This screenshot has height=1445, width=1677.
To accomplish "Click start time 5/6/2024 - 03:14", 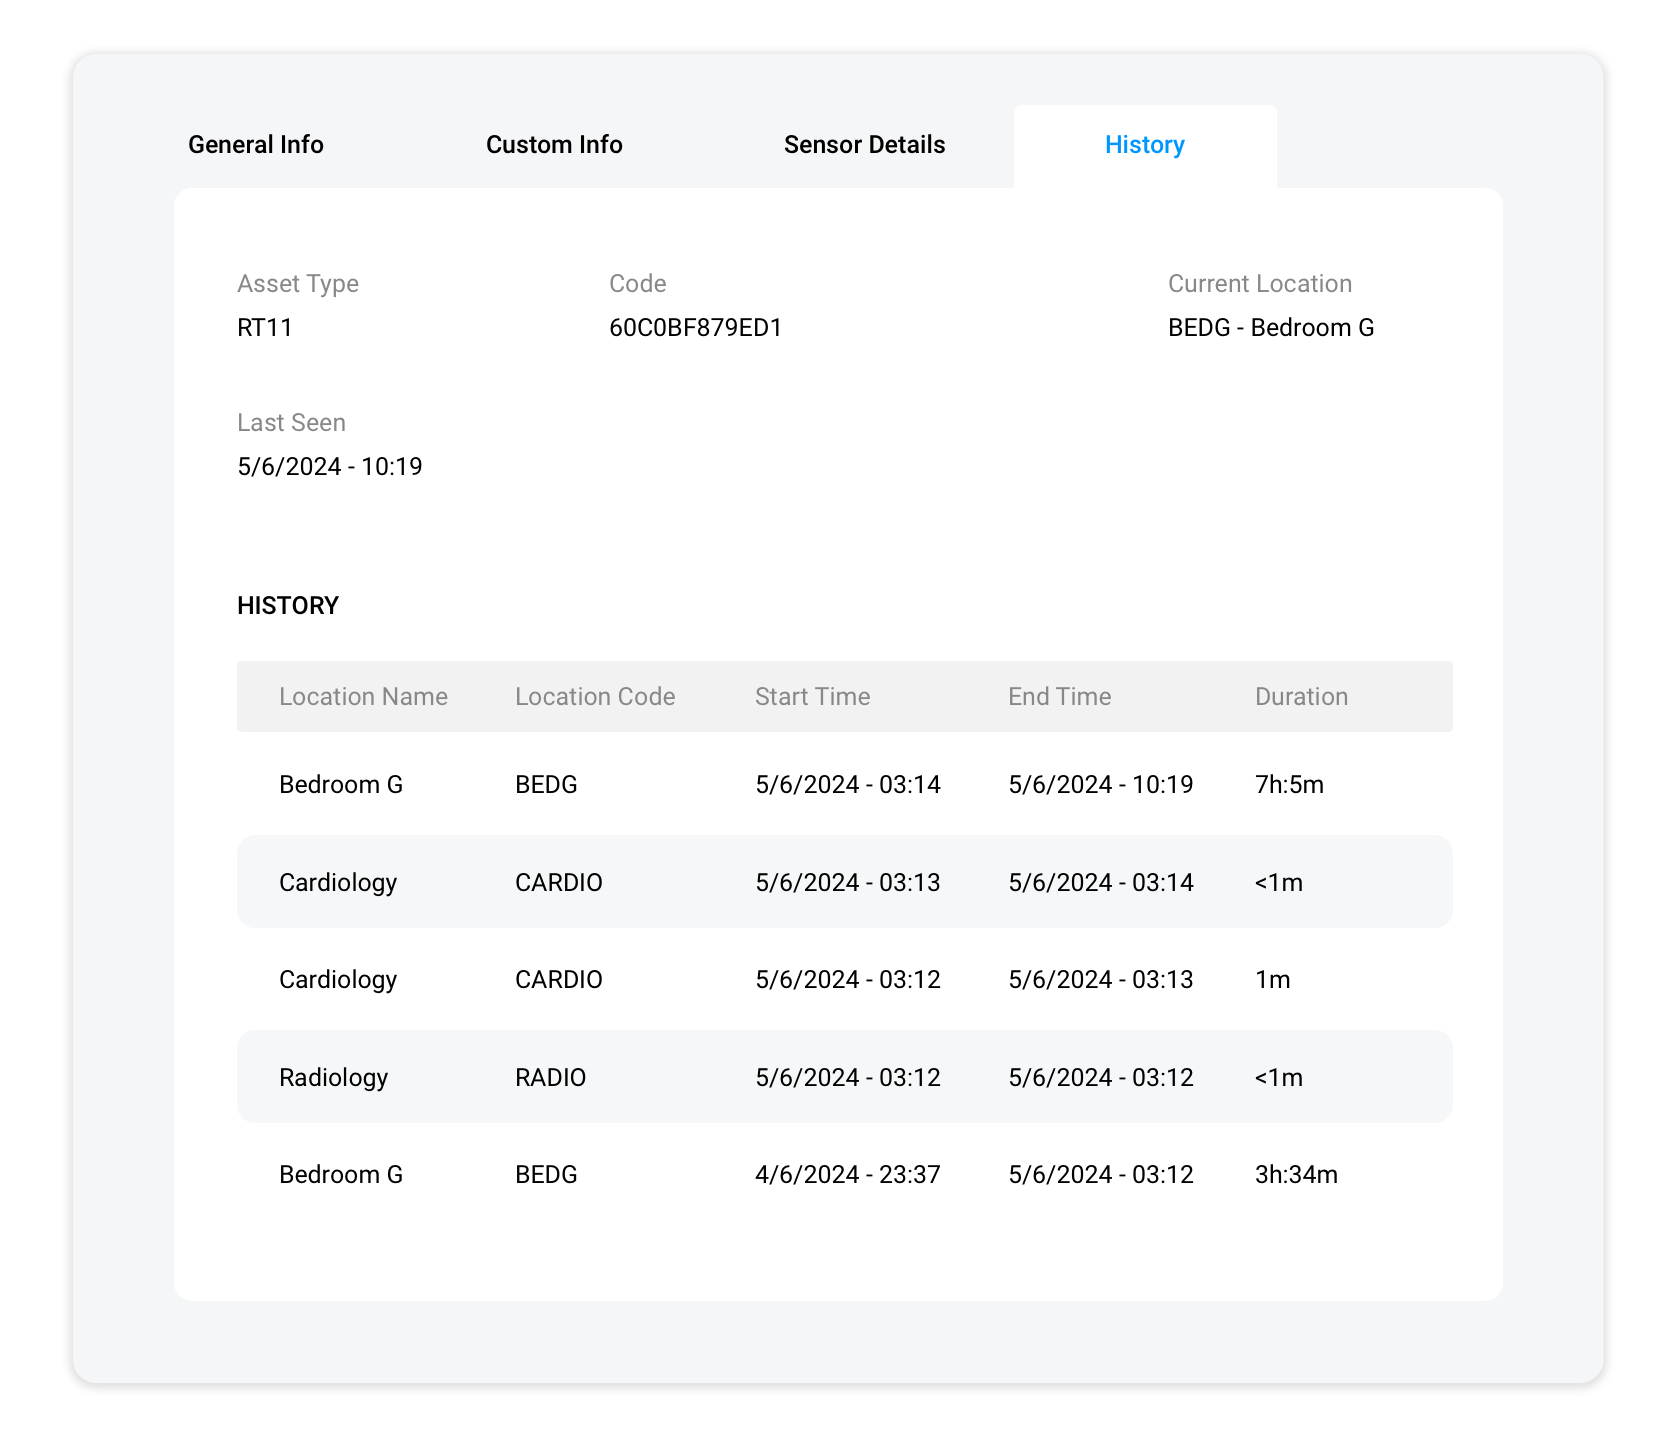I will coord(848,784).
